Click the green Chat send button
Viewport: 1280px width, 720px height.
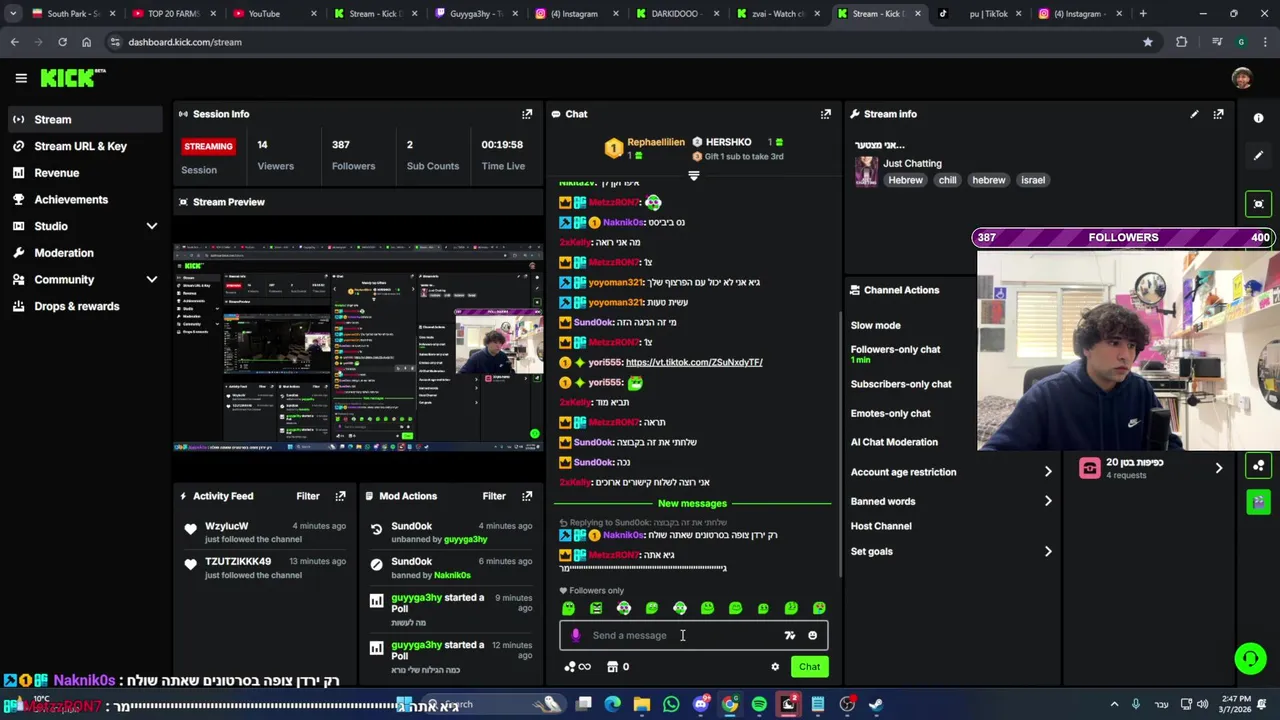pyautogui.click(x=809, y=667)
